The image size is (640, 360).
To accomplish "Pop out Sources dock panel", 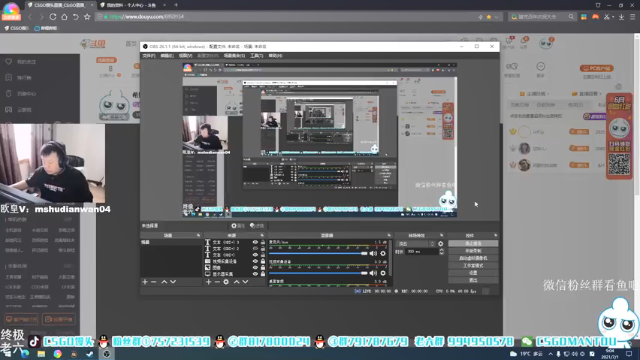I will (262, 236).
